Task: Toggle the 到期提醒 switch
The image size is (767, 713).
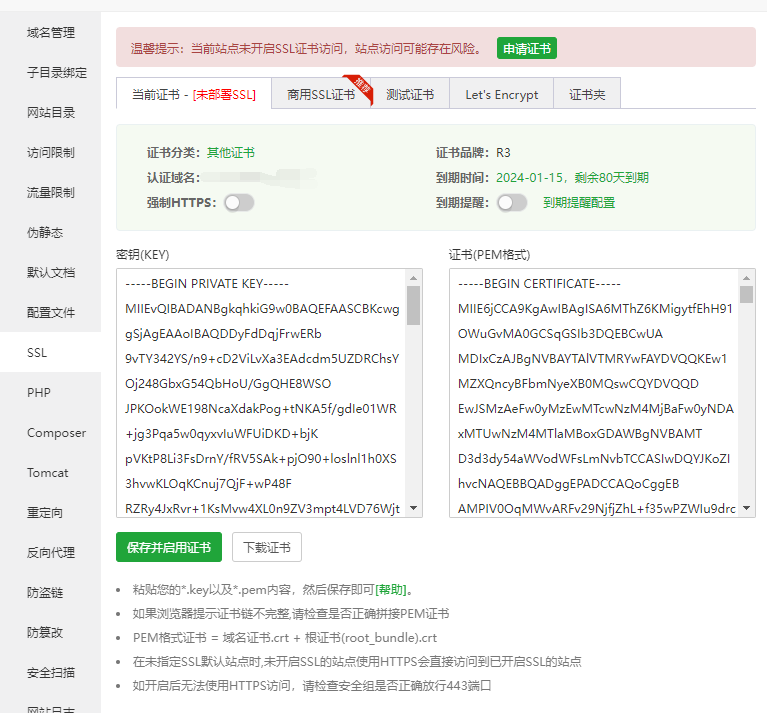Action: click(x=512, y=202)
